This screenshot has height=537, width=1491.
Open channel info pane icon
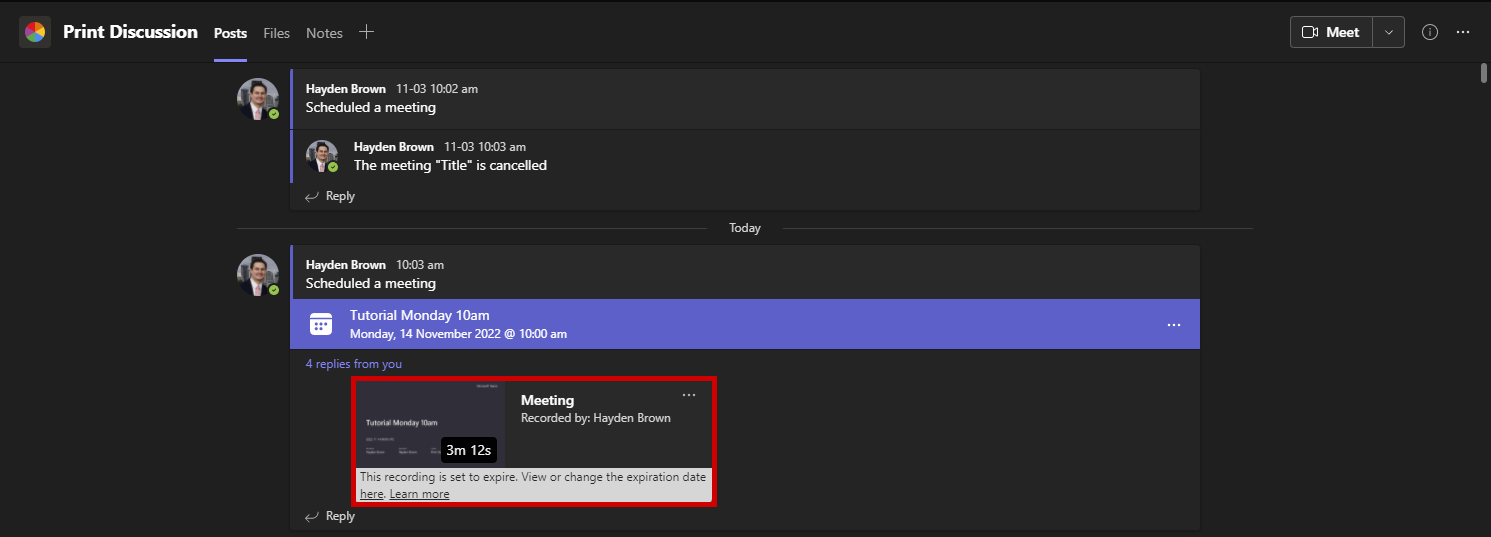(1430, 32)
